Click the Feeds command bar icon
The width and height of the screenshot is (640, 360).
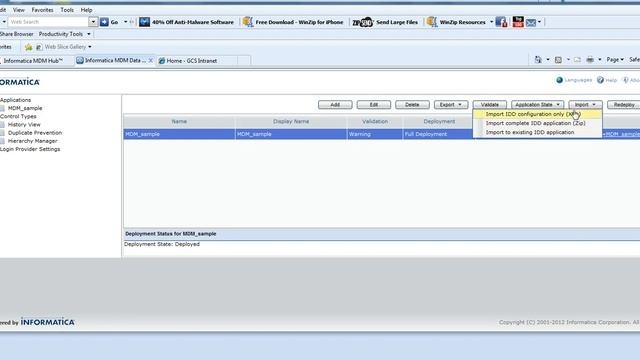[x=558, y=60]
